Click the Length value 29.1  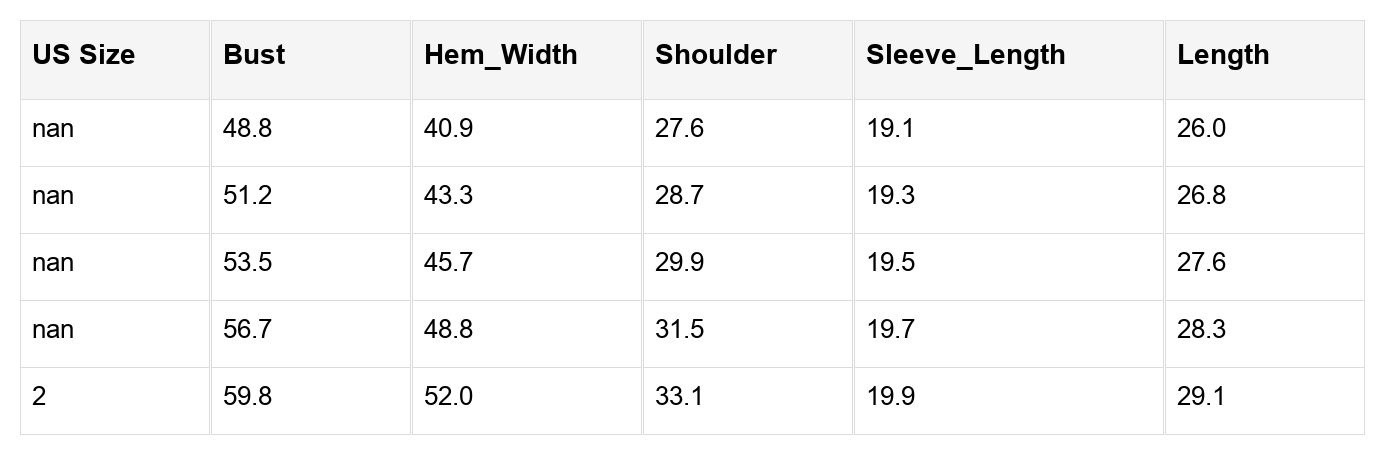pos(1201,397)
